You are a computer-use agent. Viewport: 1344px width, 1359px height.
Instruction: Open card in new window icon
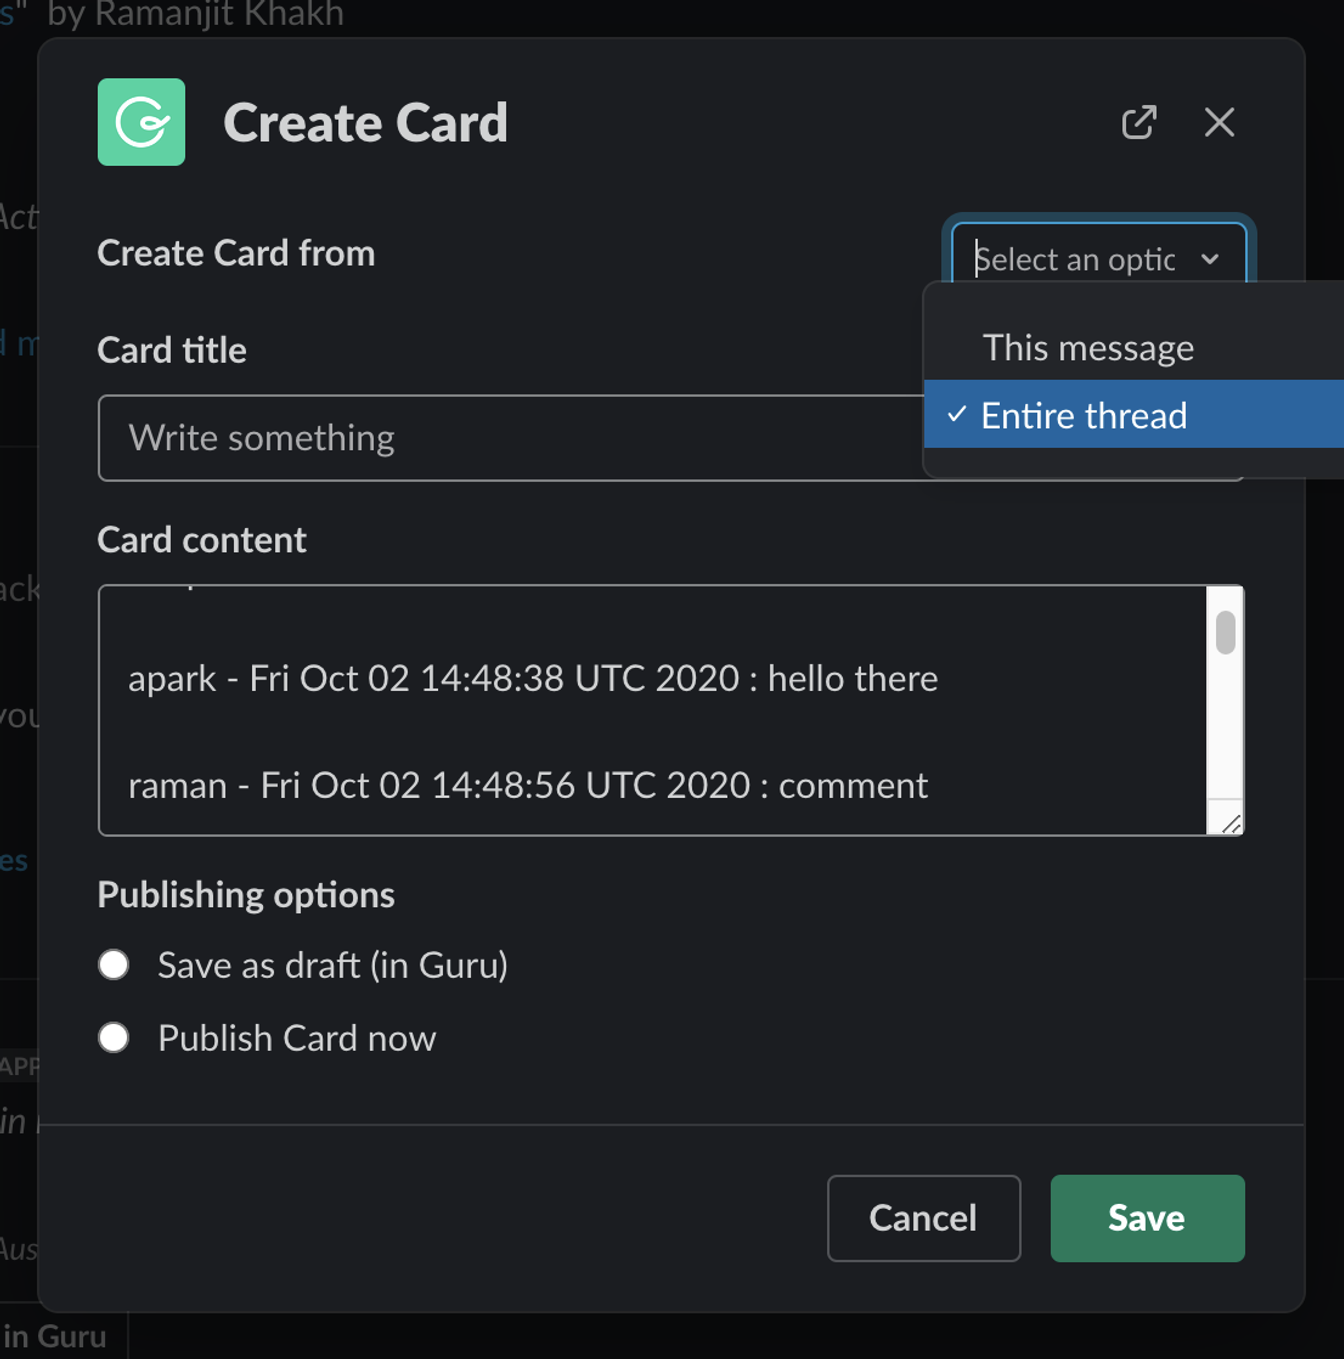click(x=1139, y=122)
